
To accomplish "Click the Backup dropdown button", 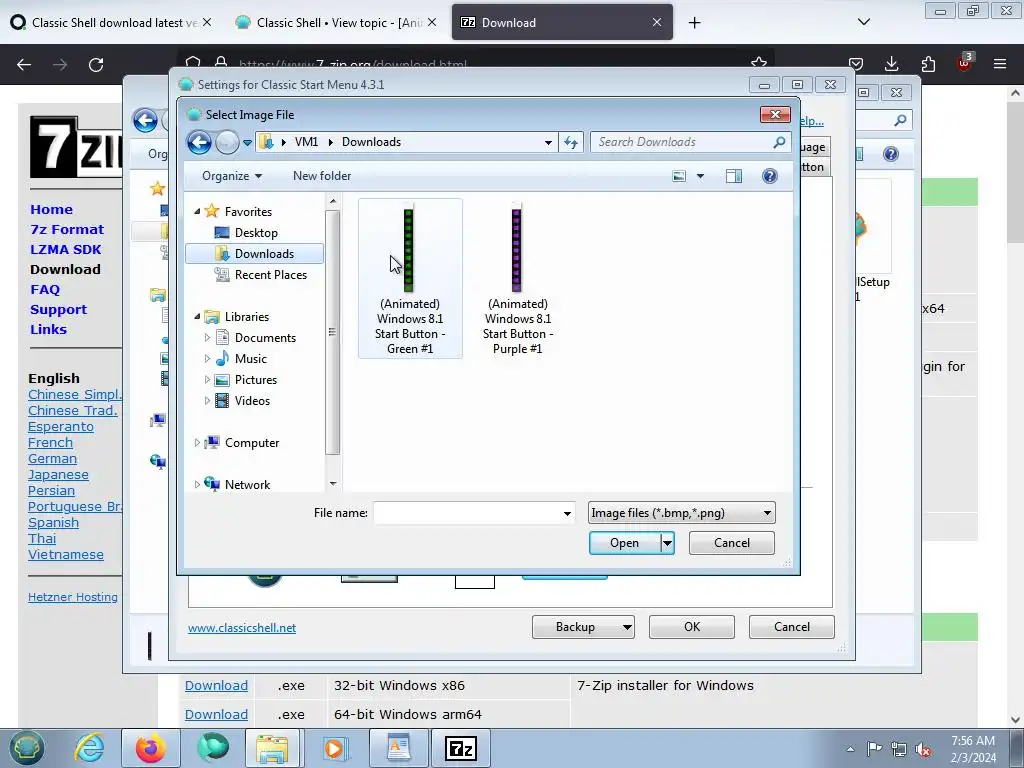I will point(583,627).
